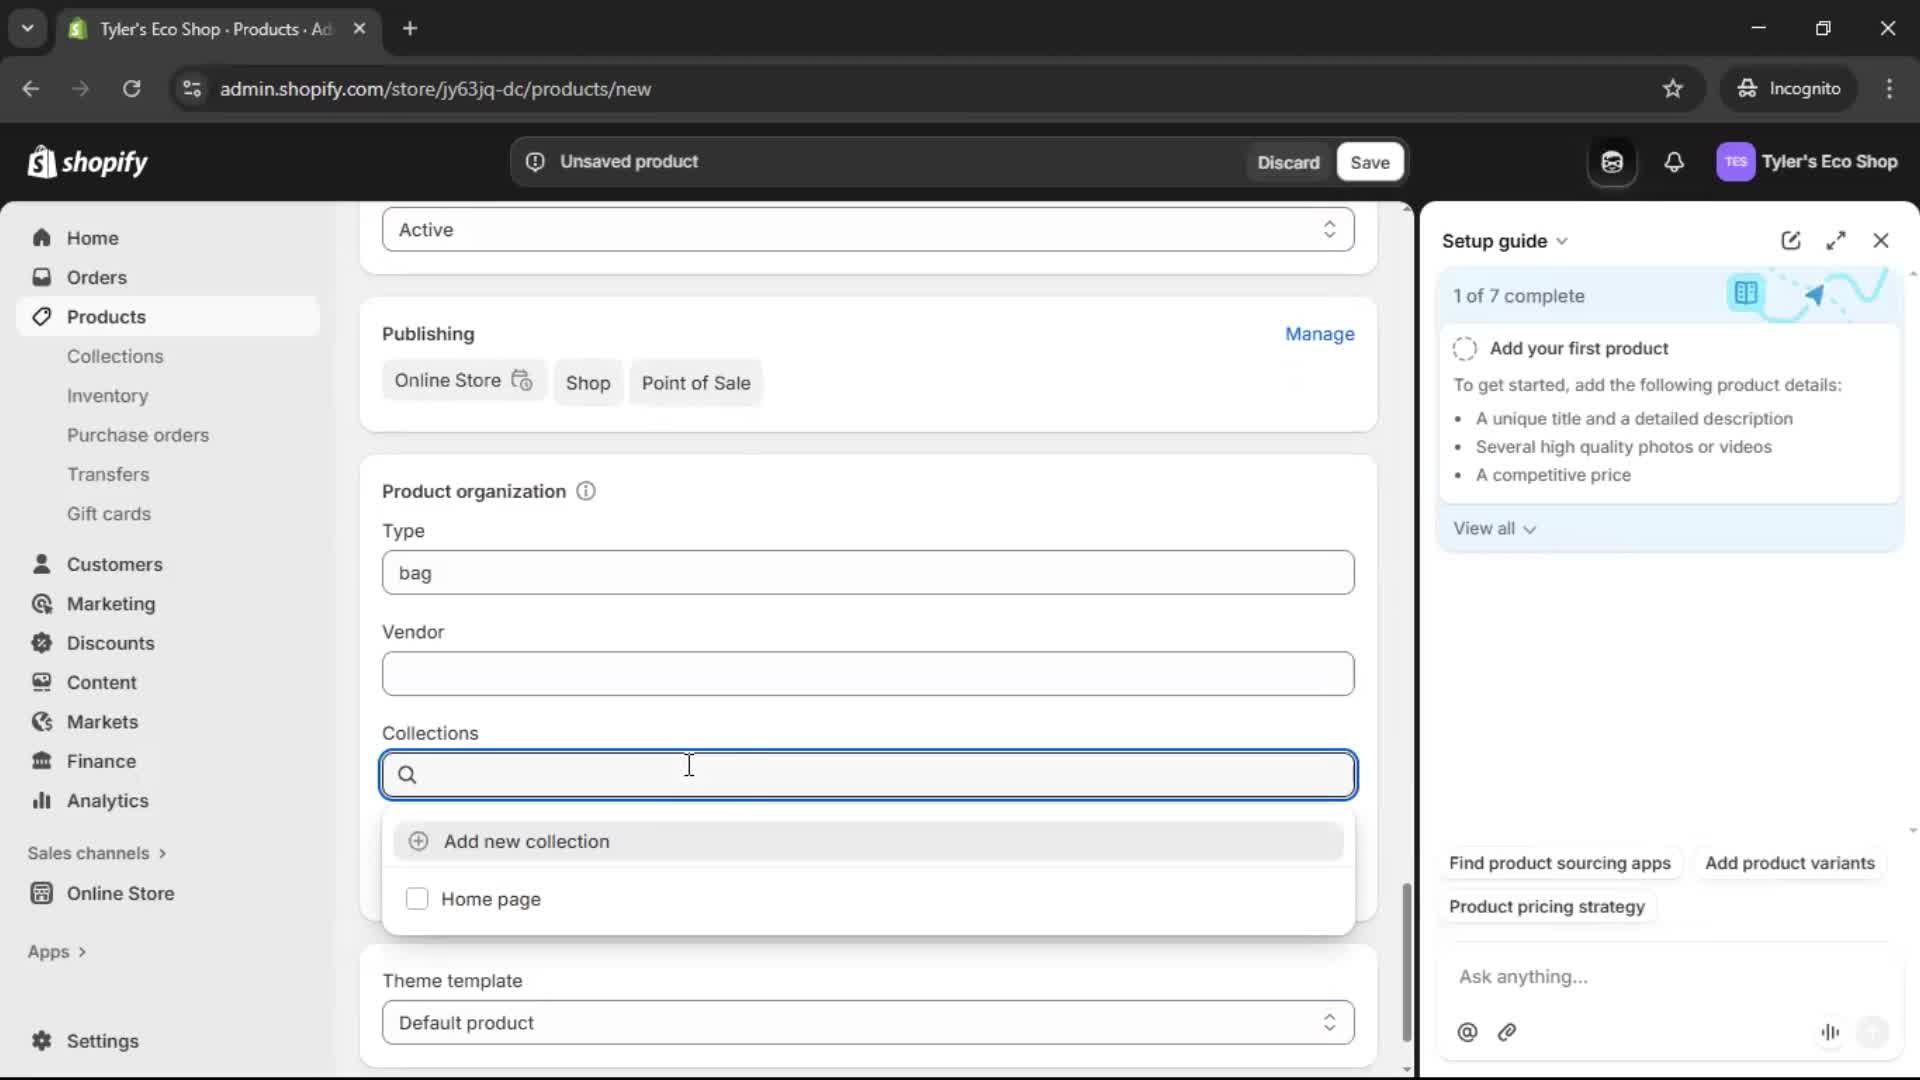Expand the Apps section in sidebar

(x=57, y=951)
